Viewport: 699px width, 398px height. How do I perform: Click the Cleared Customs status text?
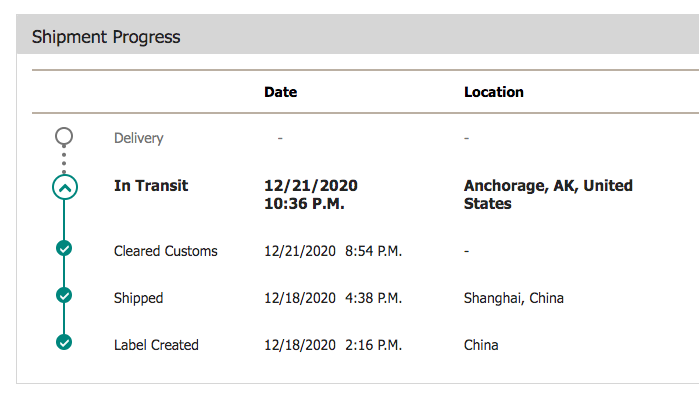click(x=166, y=251)
